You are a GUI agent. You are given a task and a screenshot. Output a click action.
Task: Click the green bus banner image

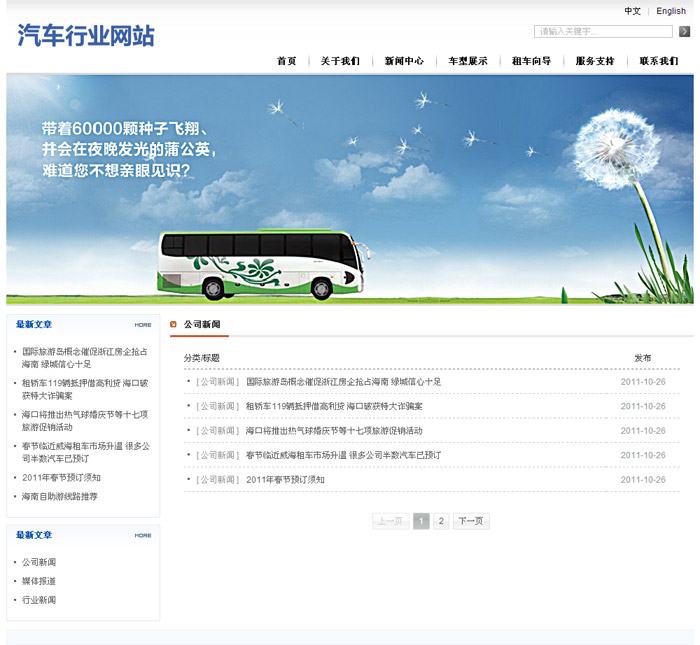(264, 263)
